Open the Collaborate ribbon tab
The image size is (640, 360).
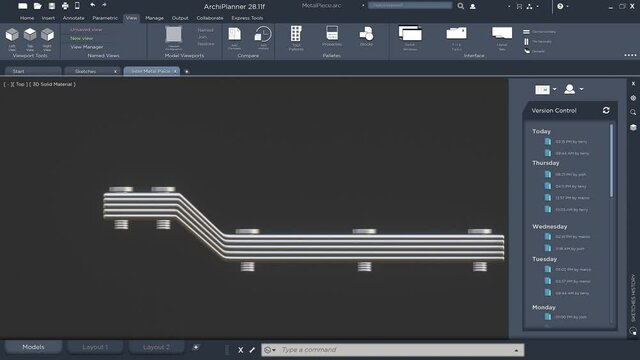(210, 18)
